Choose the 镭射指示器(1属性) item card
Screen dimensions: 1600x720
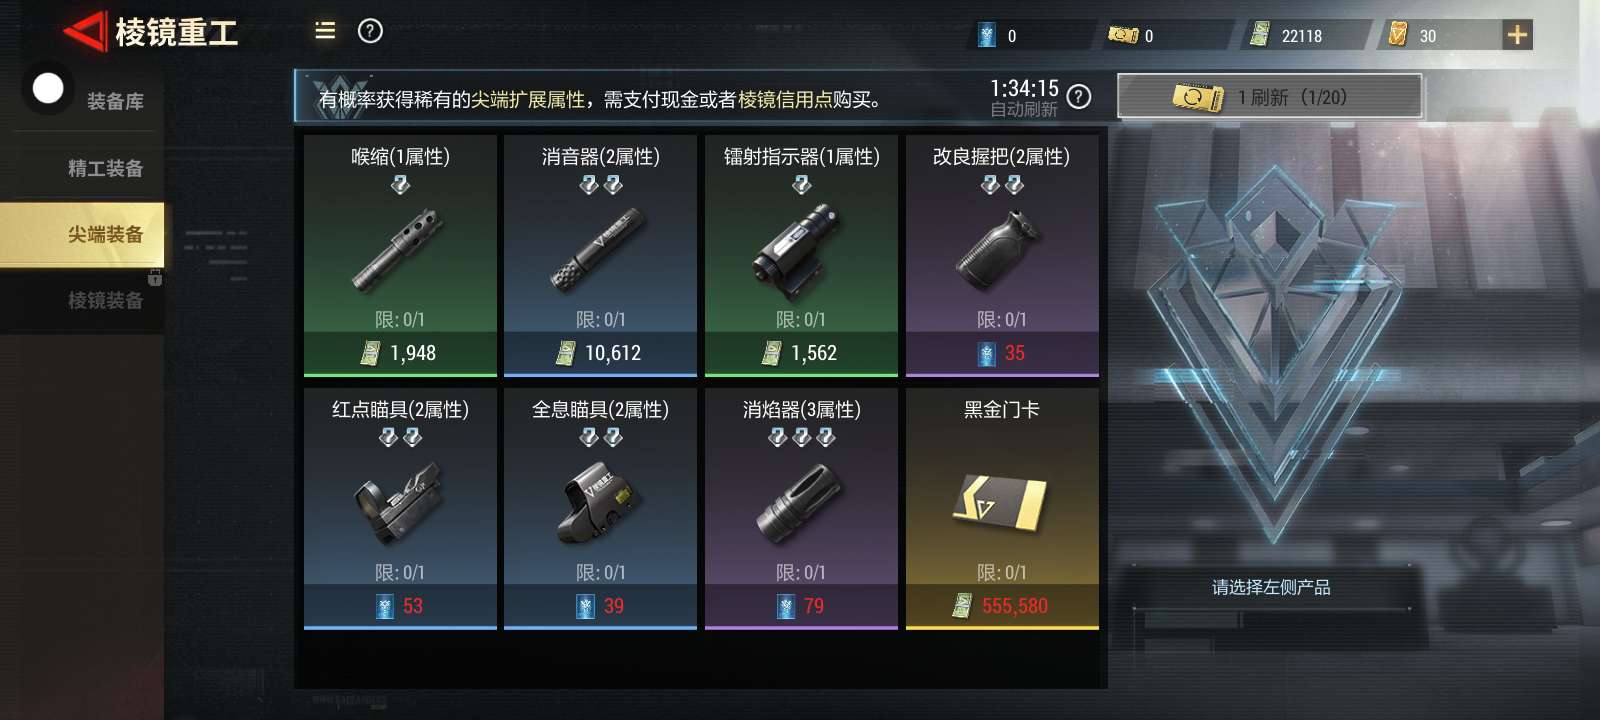pos(801,256)
